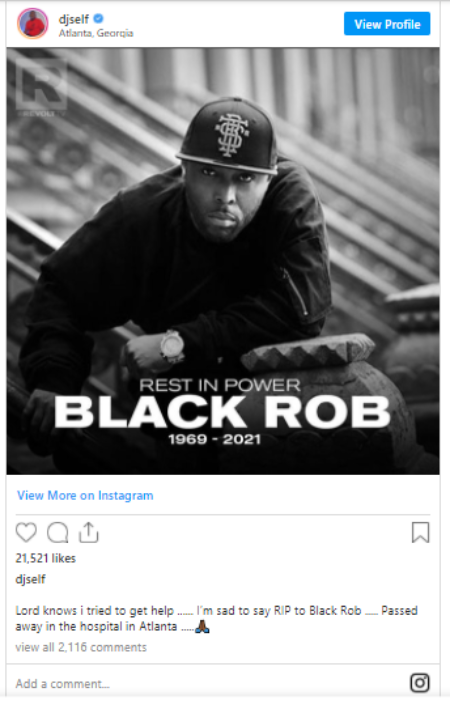Open the Black Rob tribute photo
450x702 pixels.
click(223, 261)
